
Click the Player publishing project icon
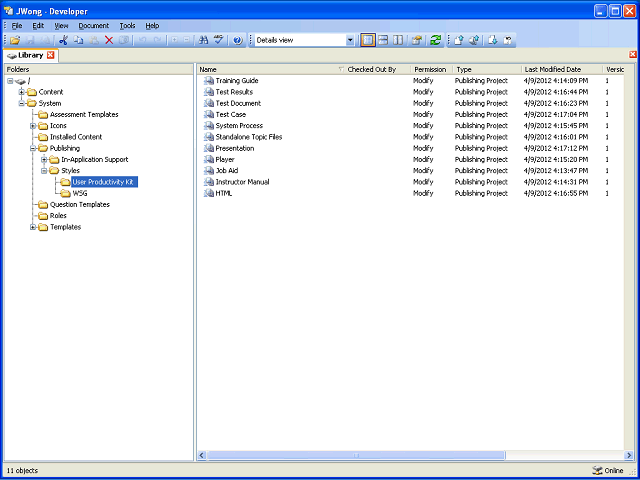pos(209,159)
